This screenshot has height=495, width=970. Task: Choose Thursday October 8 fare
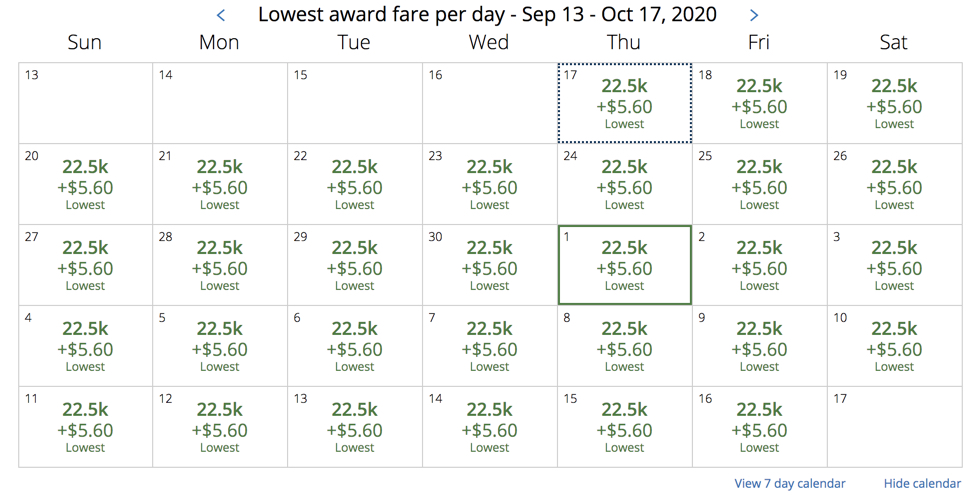coord(624,347)
